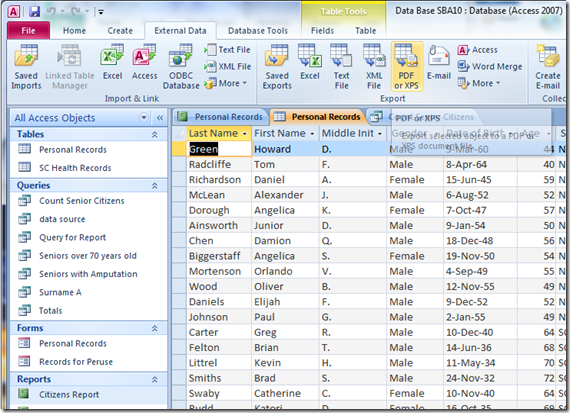Open Saved Imports

click(x=26, y=67)
